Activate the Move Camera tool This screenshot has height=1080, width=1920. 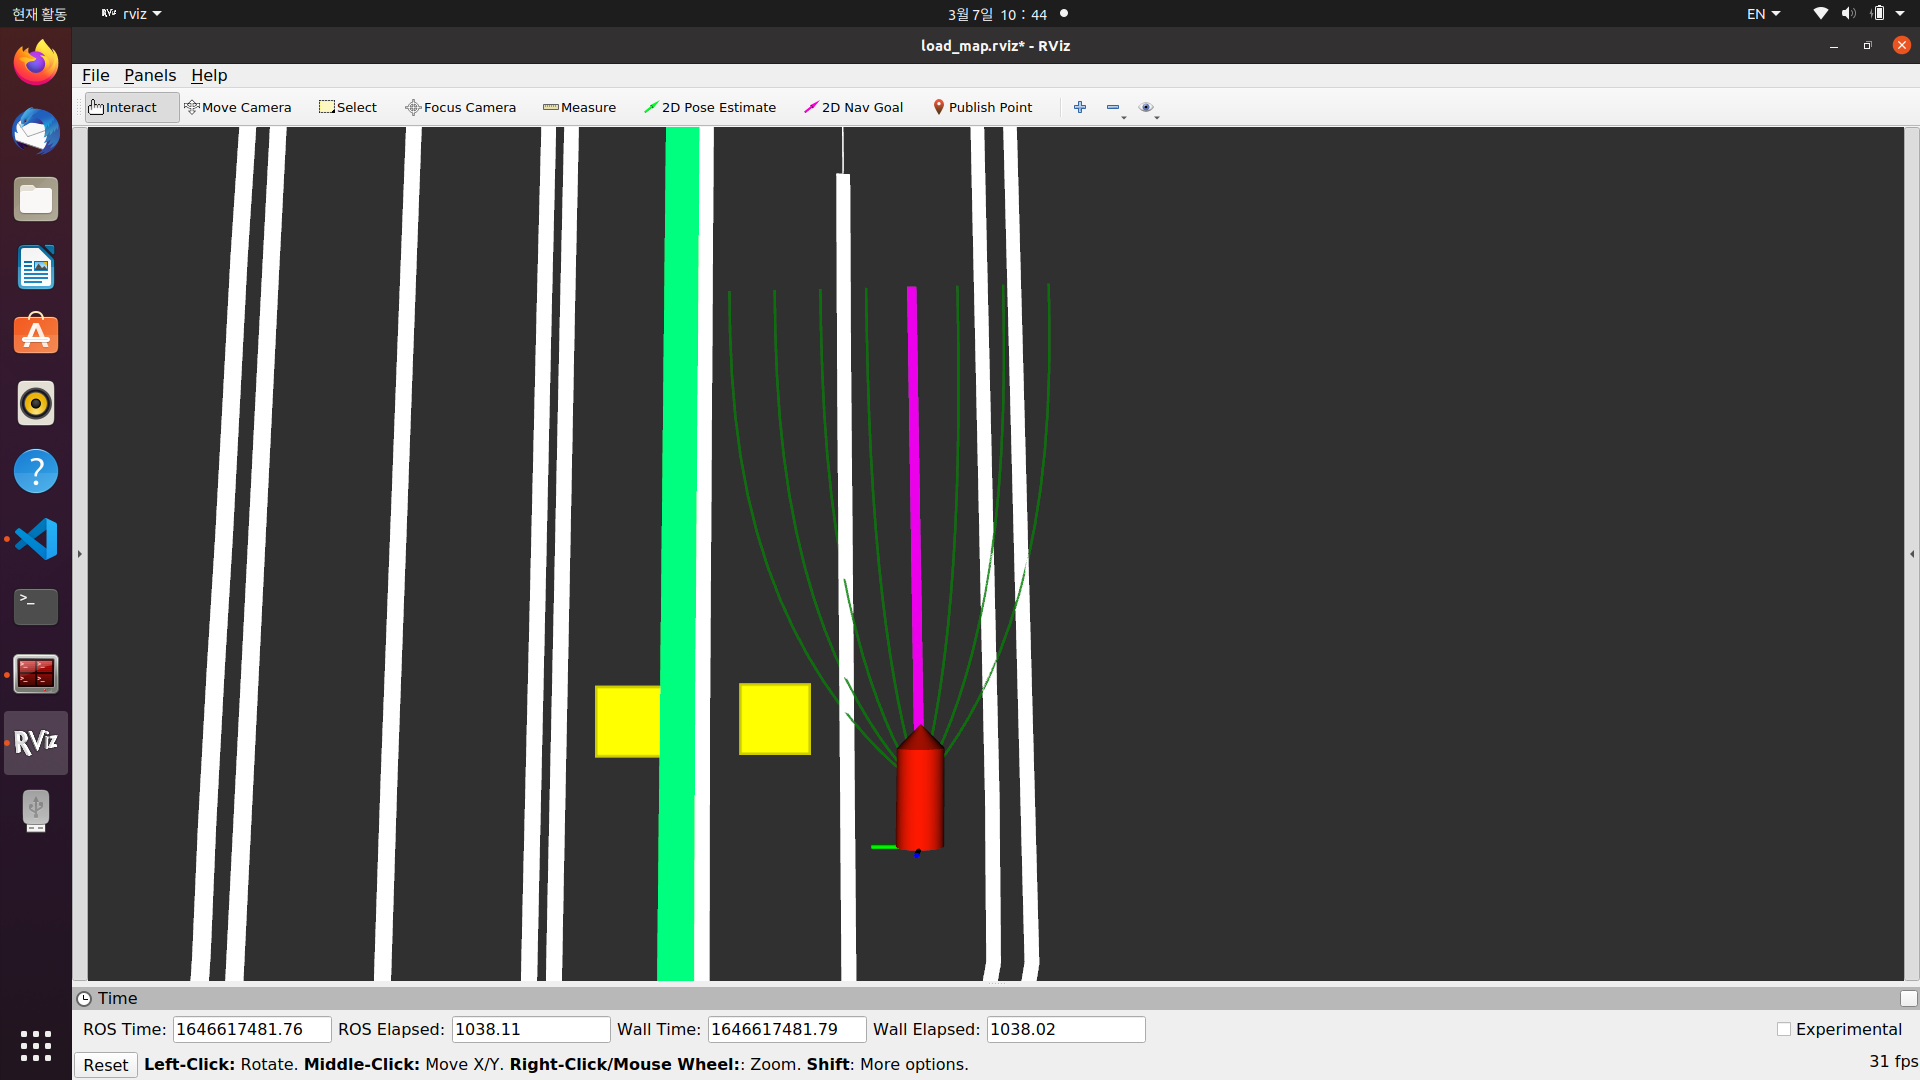point(238,107)
